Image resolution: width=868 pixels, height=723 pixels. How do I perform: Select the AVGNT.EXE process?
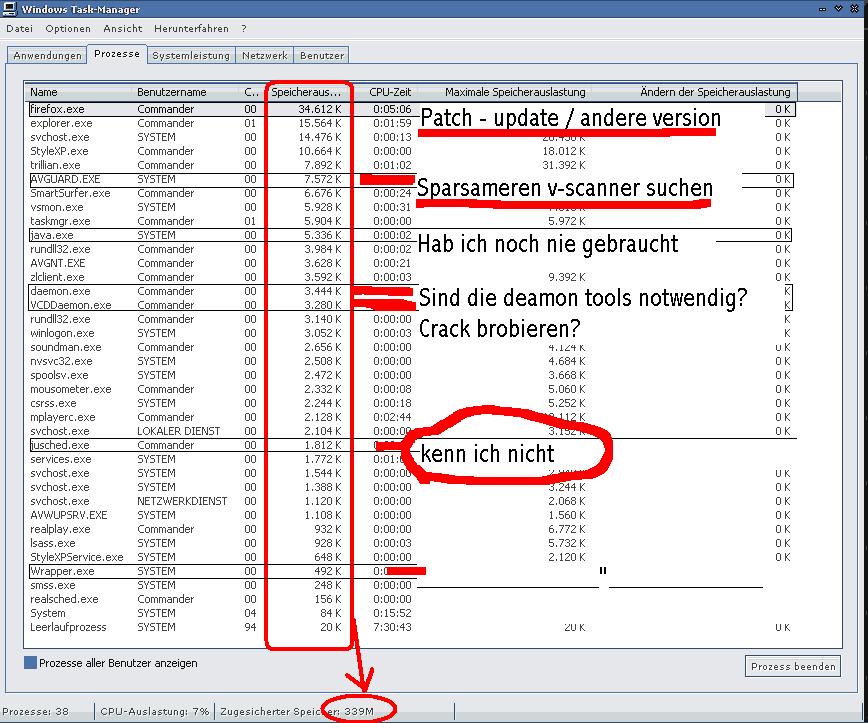point(412,263)
